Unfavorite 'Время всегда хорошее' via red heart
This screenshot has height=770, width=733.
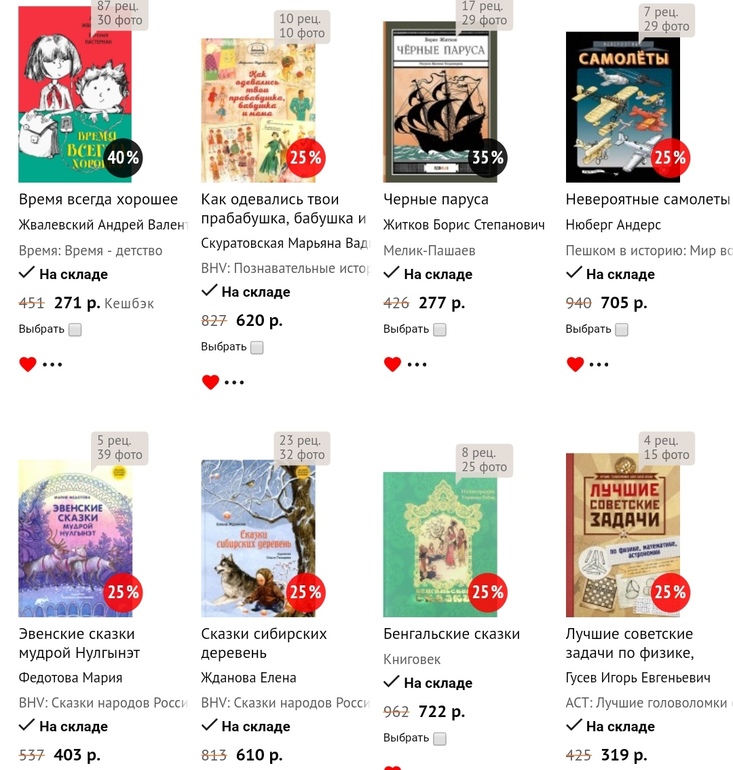point(27,364)
